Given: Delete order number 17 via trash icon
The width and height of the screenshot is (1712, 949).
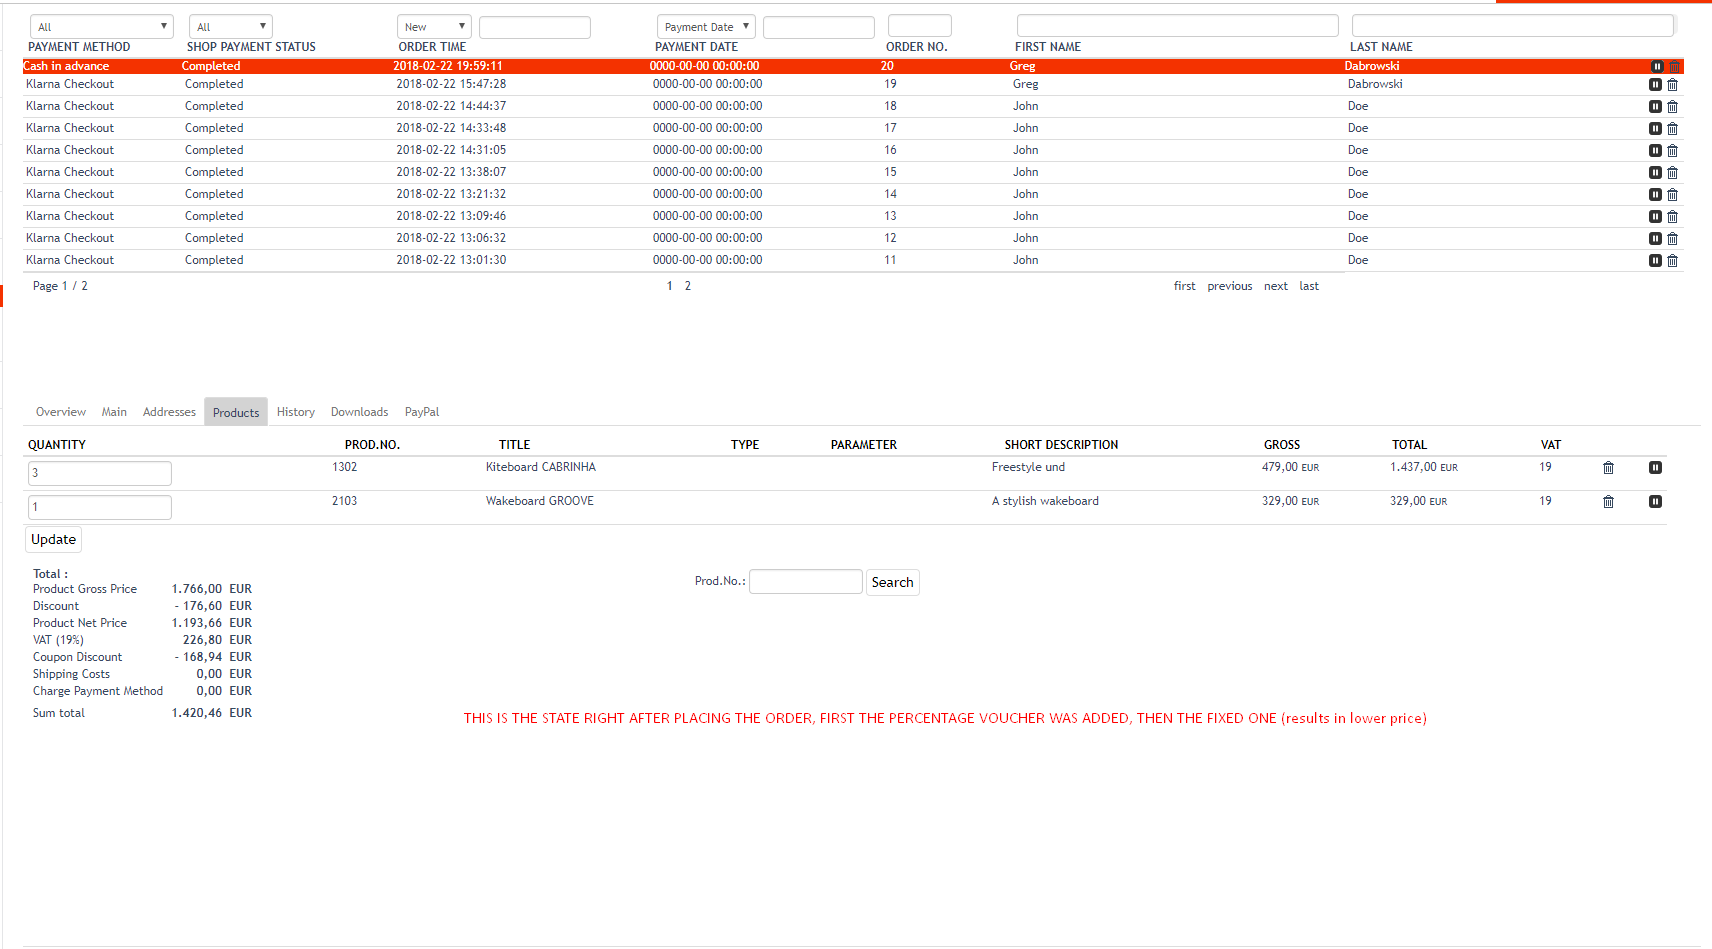Looking at the screenshot, I should [1672, 129].
